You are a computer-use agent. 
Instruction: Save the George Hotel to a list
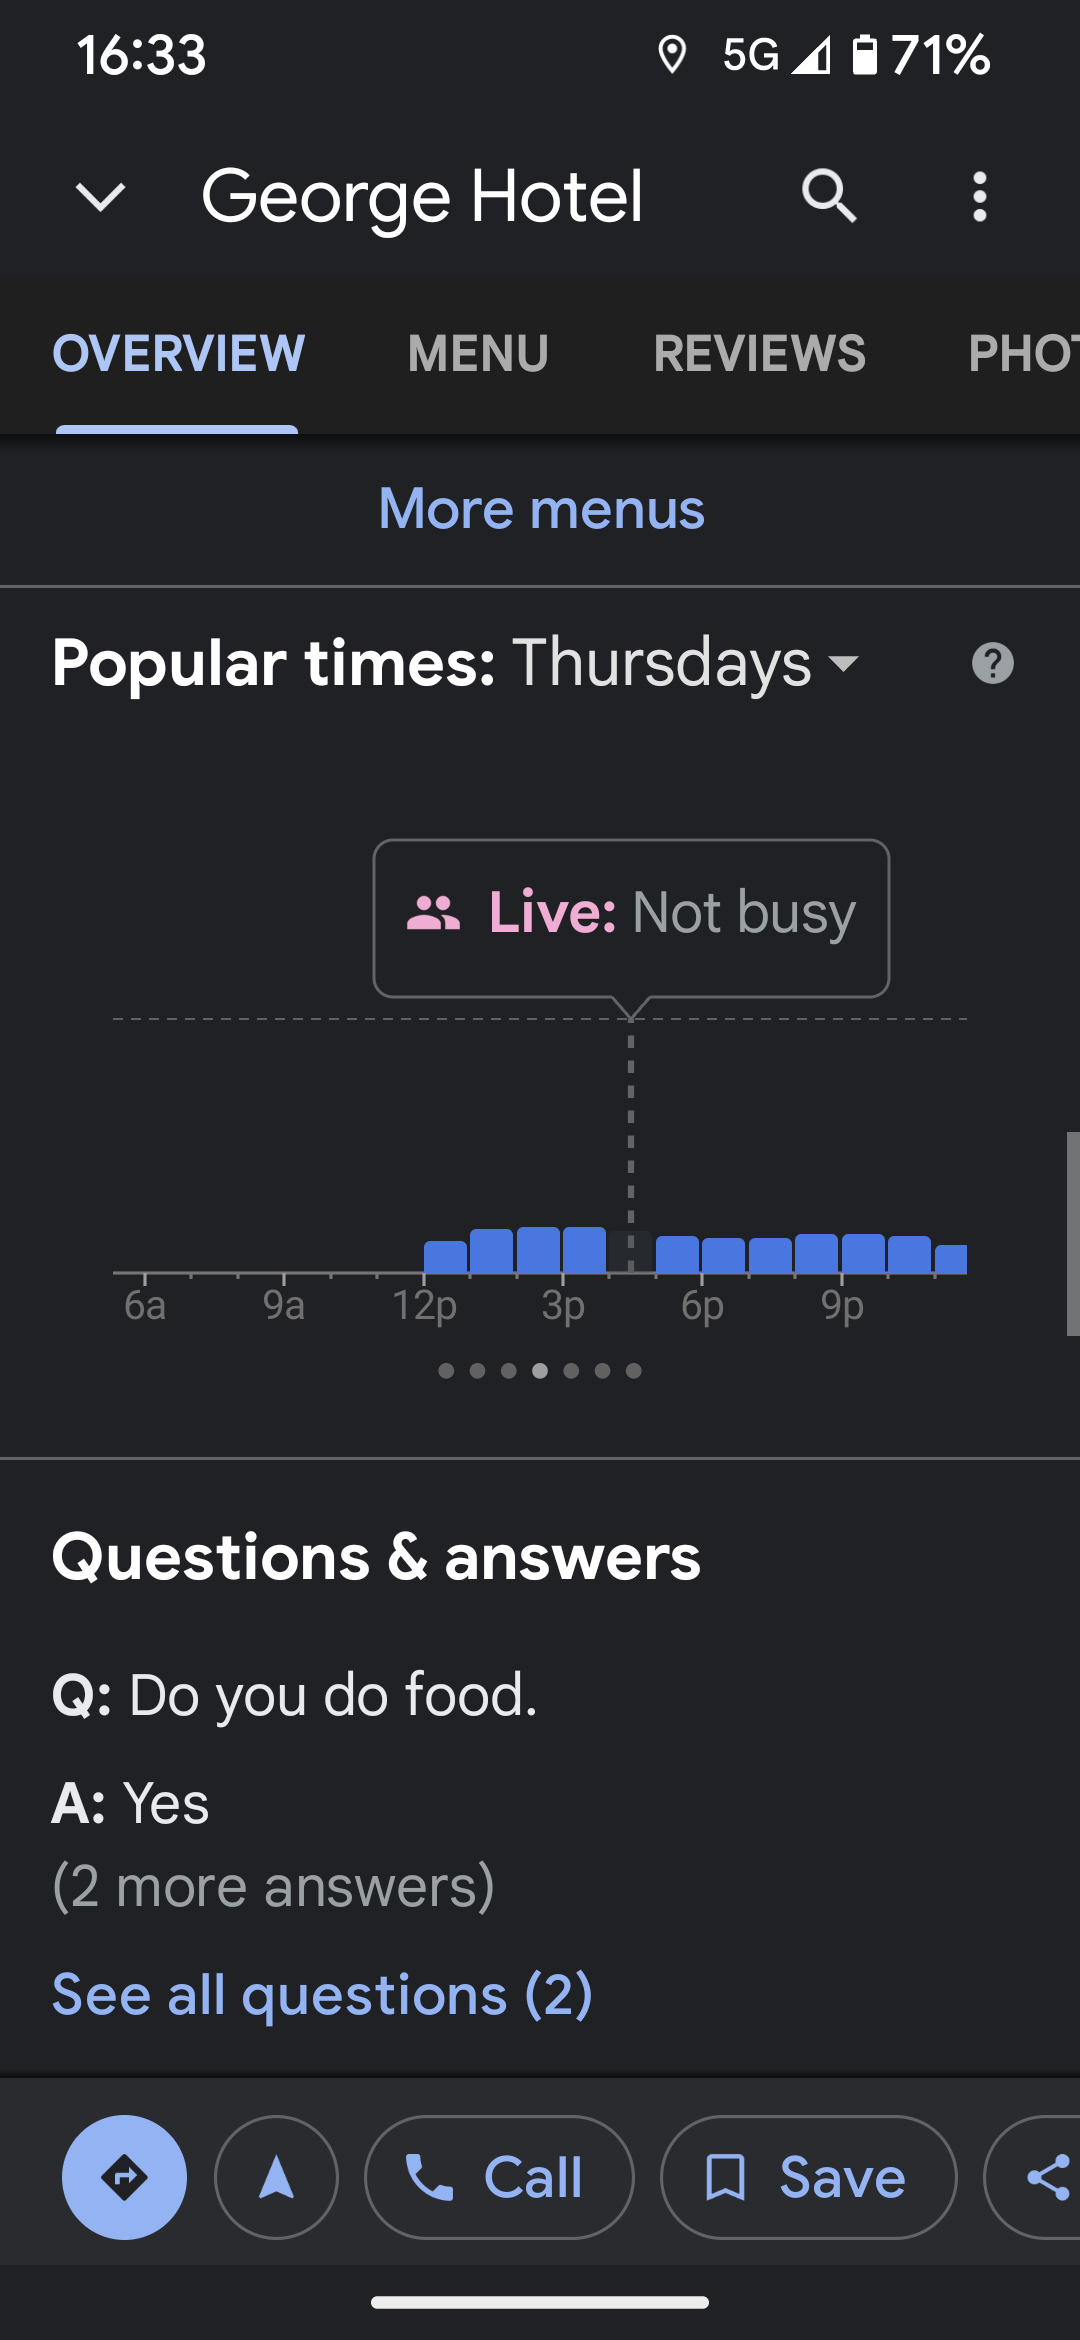click(808, 2177)
